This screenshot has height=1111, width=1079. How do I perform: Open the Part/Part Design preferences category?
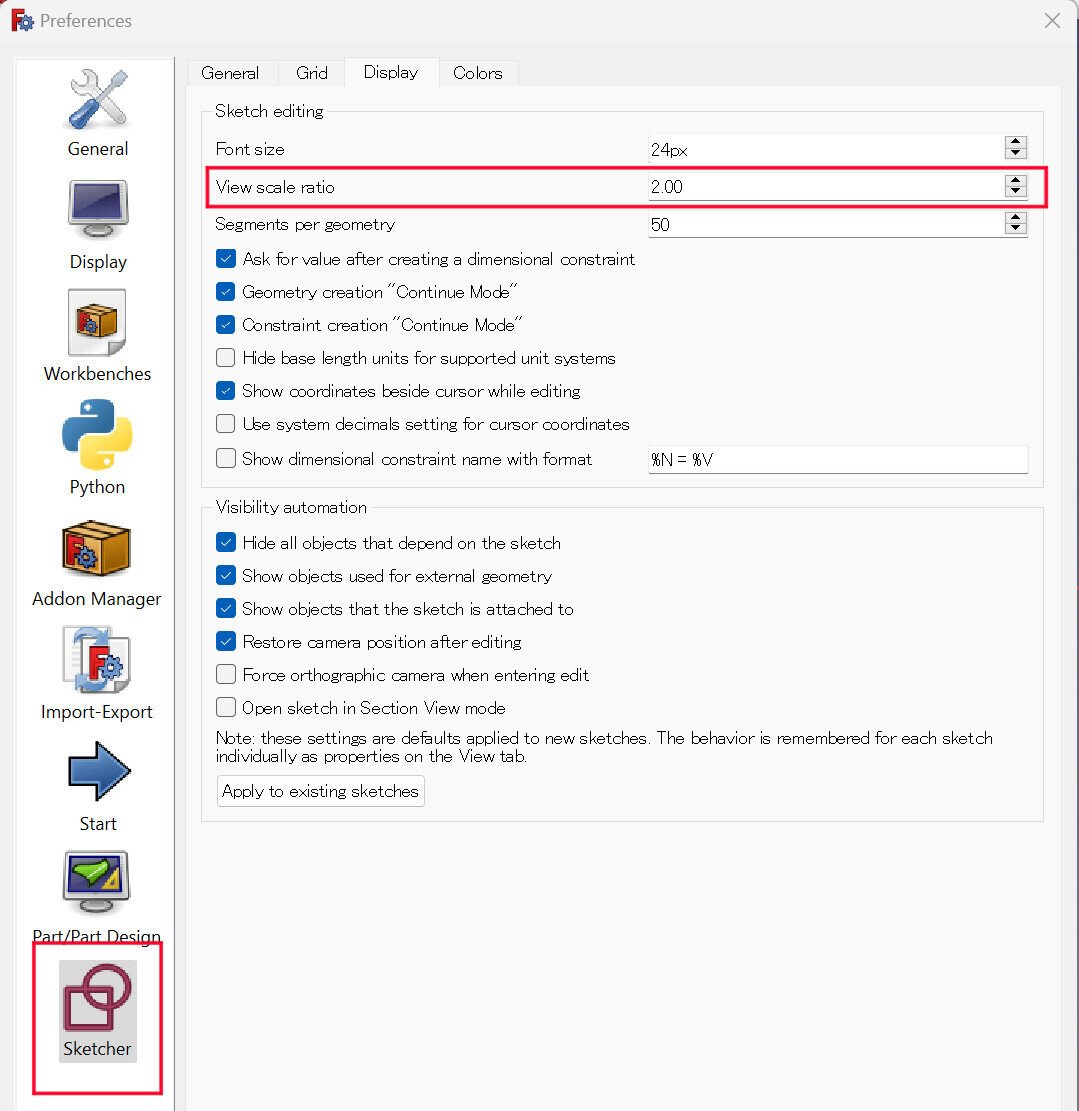point(96,898)
